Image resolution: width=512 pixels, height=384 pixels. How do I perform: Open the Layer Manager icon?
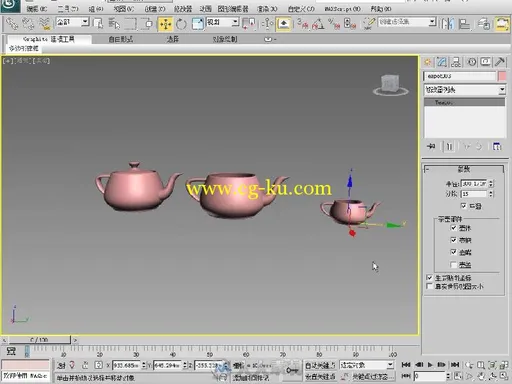coord(484,24)
